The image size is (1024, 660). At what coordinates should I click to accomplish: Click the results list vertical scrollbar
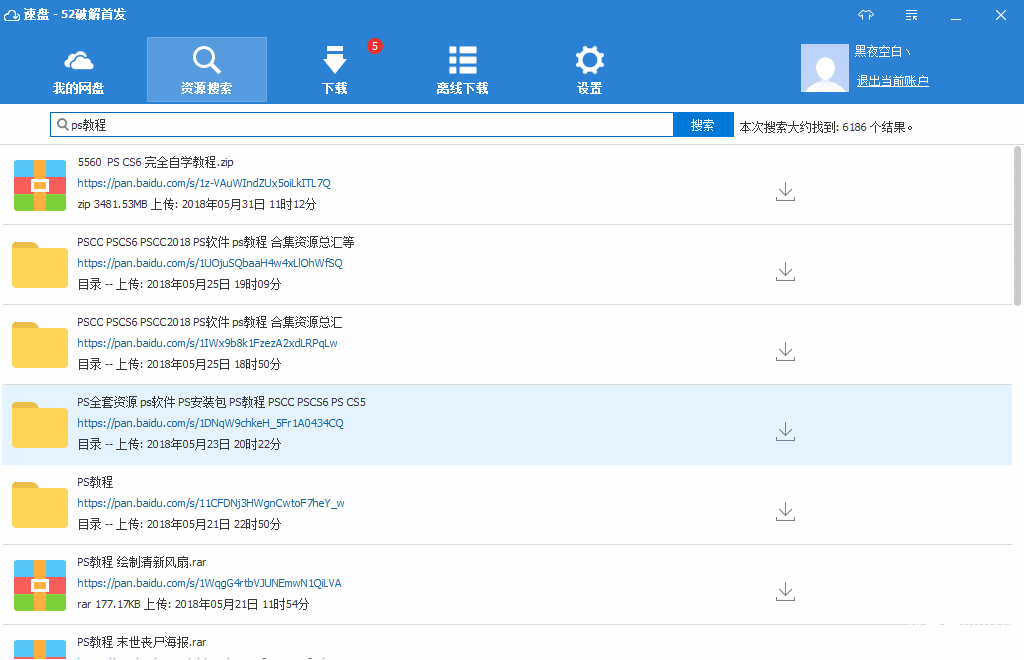(1017, 226)
